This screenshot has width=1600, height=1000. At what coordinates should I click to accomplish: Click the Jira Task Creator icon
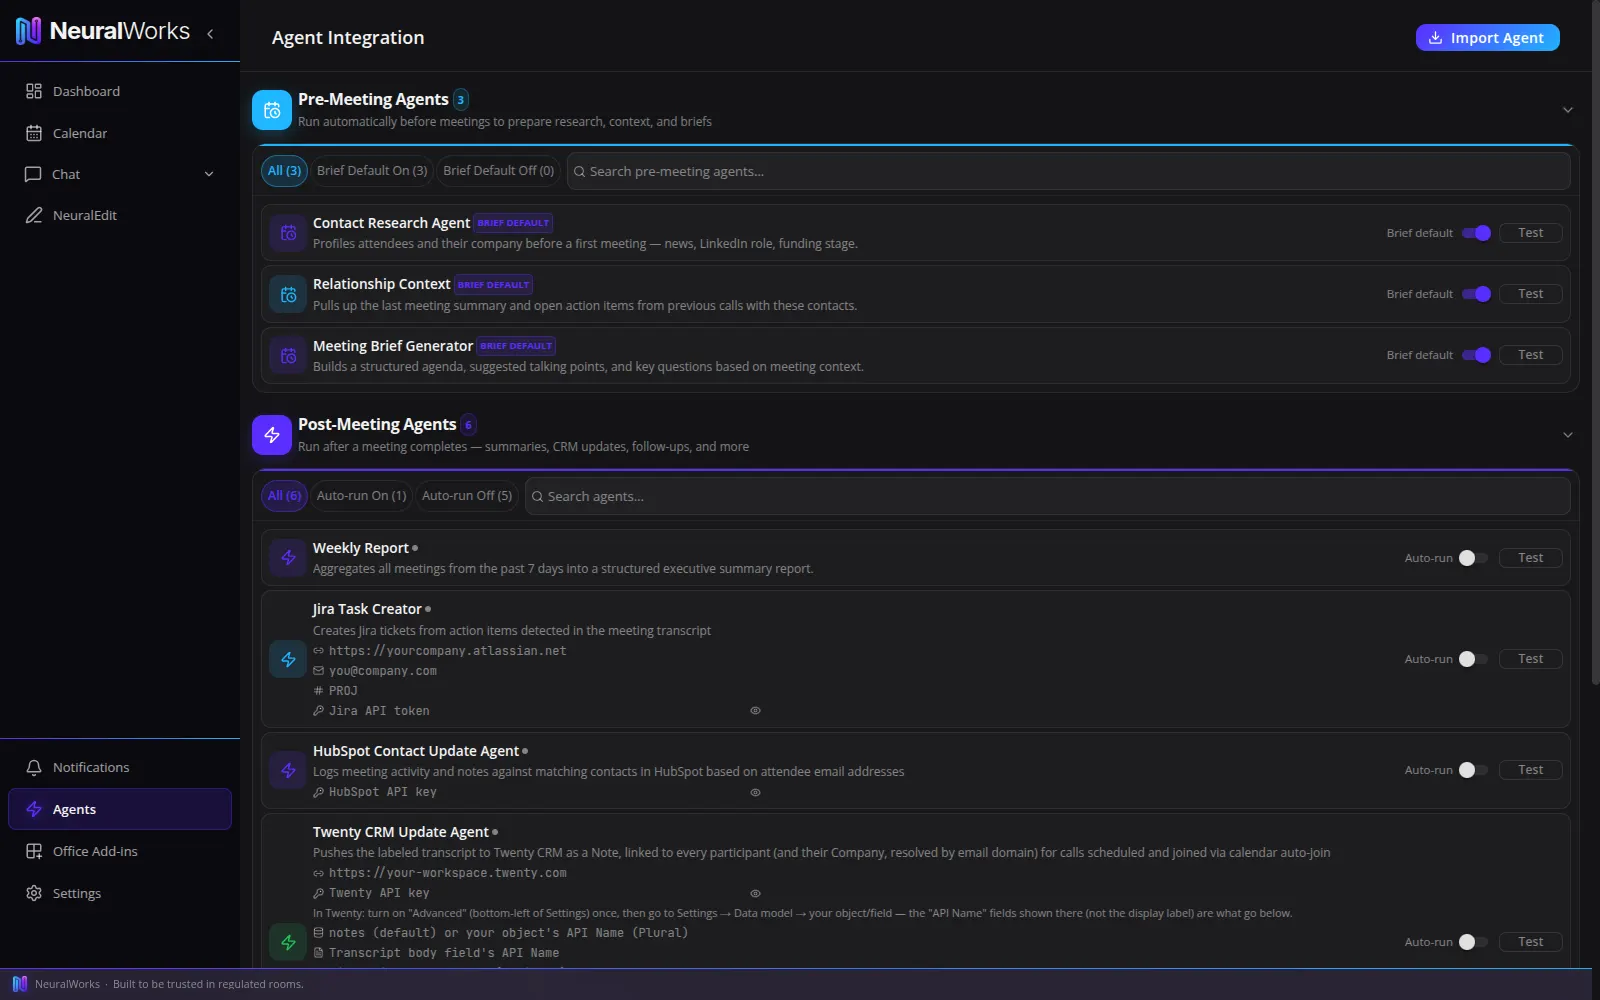[288, 659]
